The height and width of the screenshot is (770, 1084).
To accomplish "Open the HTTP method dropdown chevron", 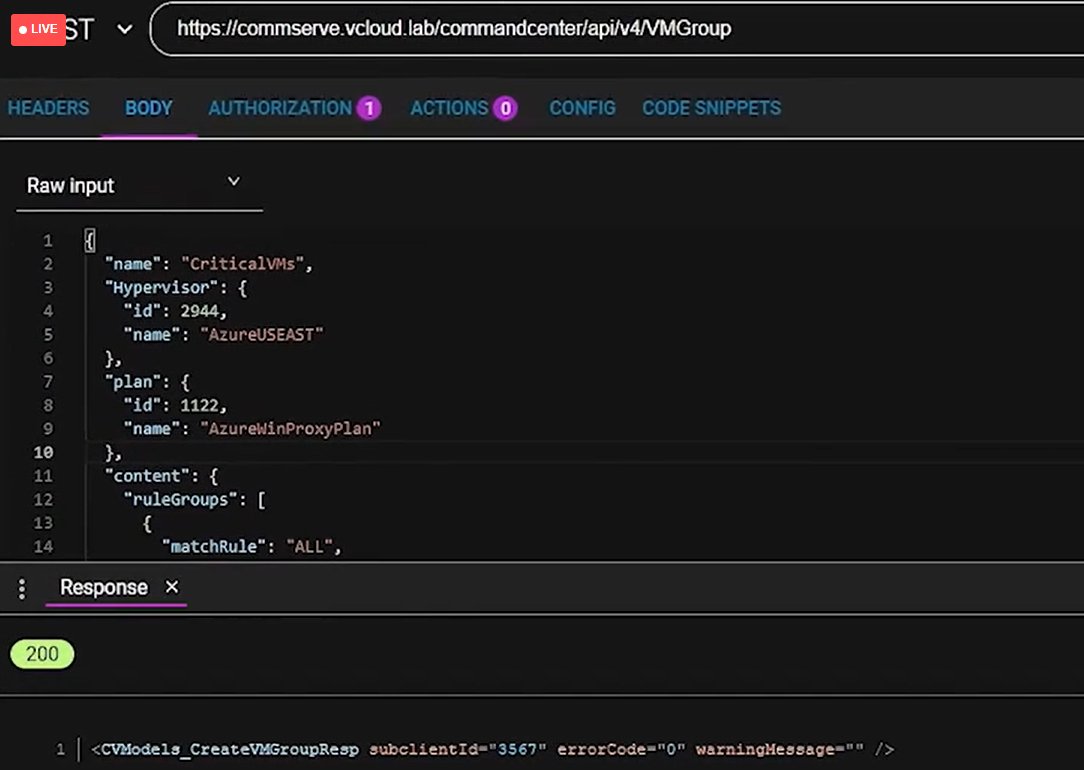I will coord(124,30).
